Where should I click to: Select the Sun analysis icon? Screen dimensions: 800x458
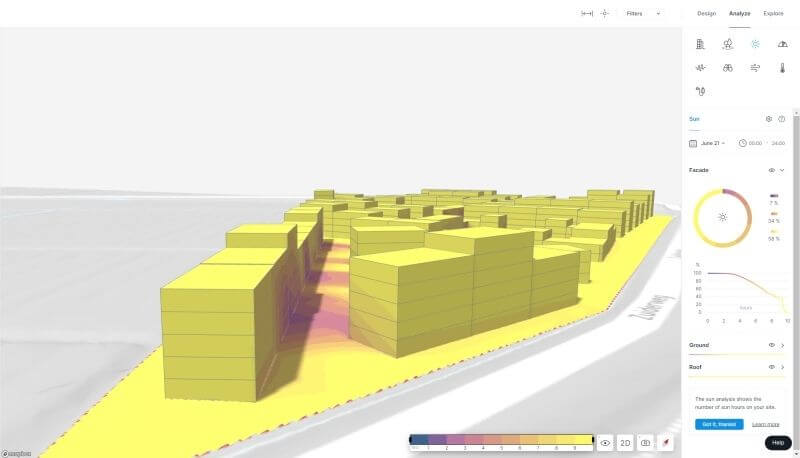click(x=755, y=44)
